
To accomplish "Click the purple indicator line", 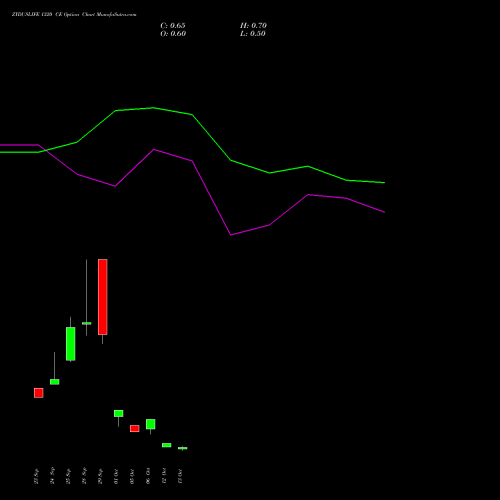I will tap(211, 198).
